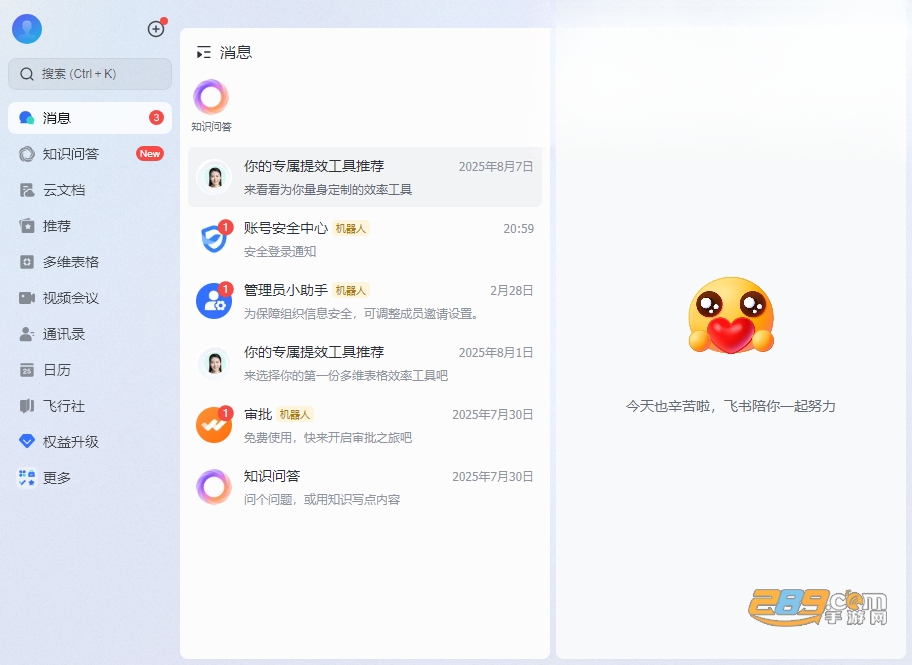Open 管理员小助手 conversation
Viewport: 912px width, 665px height.
(x=365, y=301)
